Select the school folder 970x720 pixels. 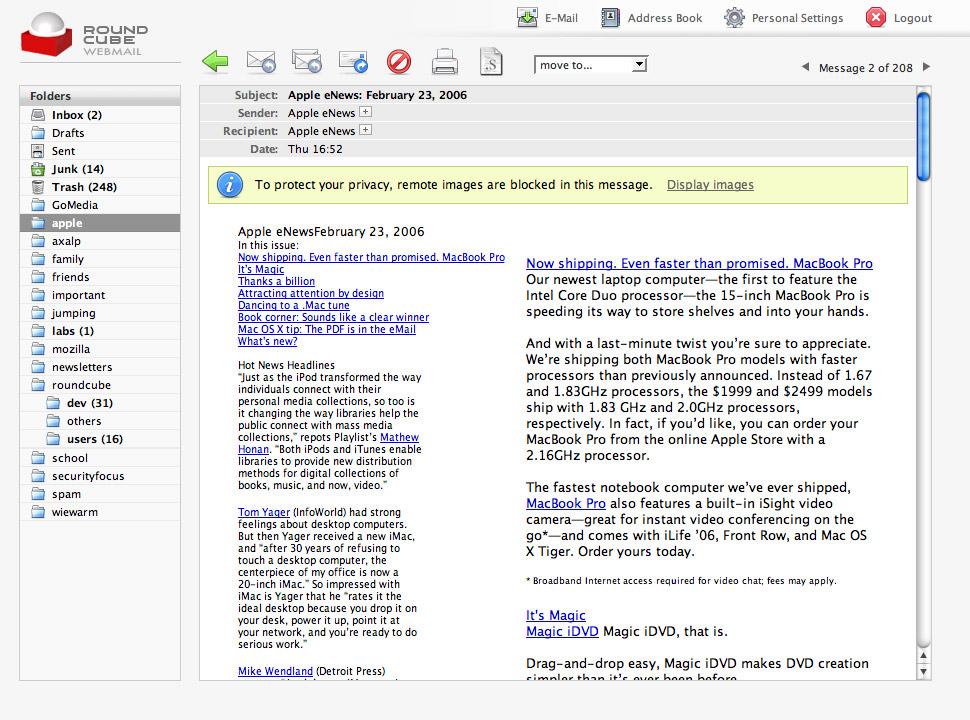point(100,458)
